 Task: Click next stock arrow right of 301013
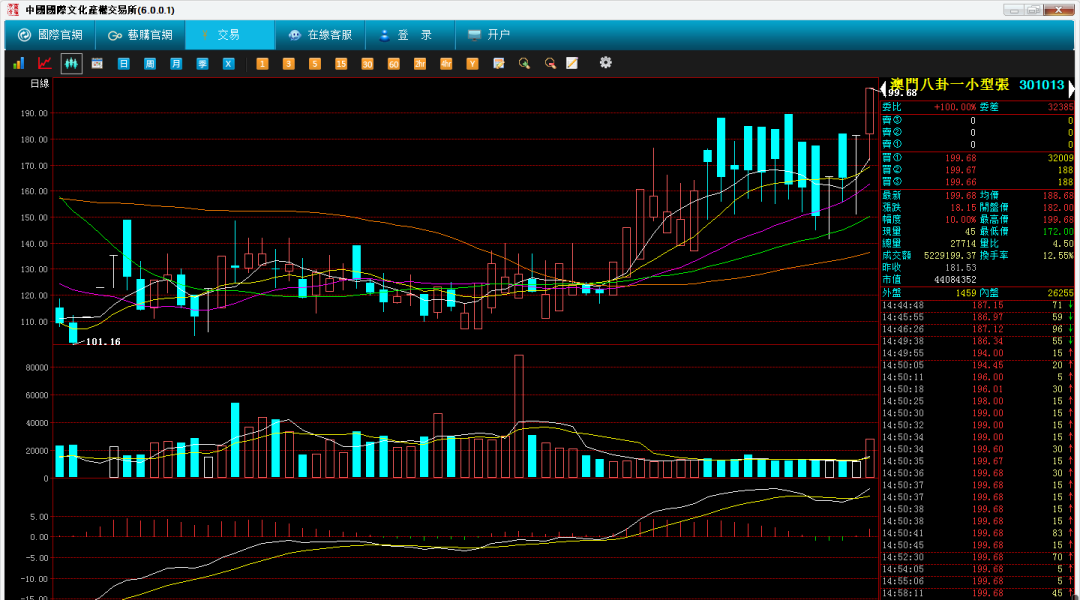click(x=1071, y=87)
